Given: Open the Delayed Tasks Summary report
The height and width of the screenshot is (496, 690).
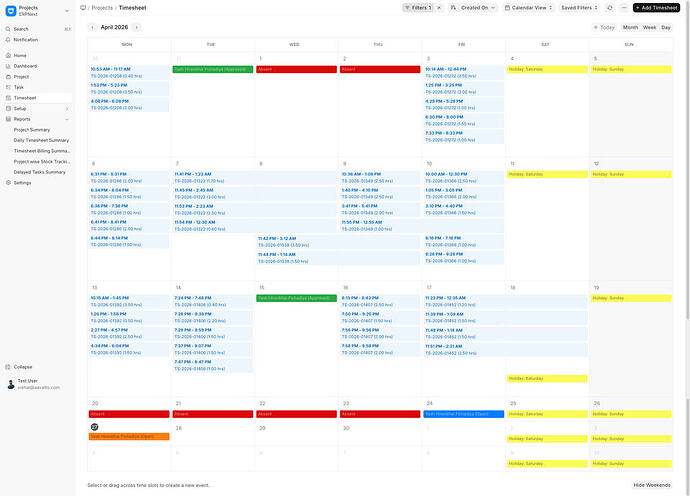Looking at the screenshot, I should tap(40, 172).
